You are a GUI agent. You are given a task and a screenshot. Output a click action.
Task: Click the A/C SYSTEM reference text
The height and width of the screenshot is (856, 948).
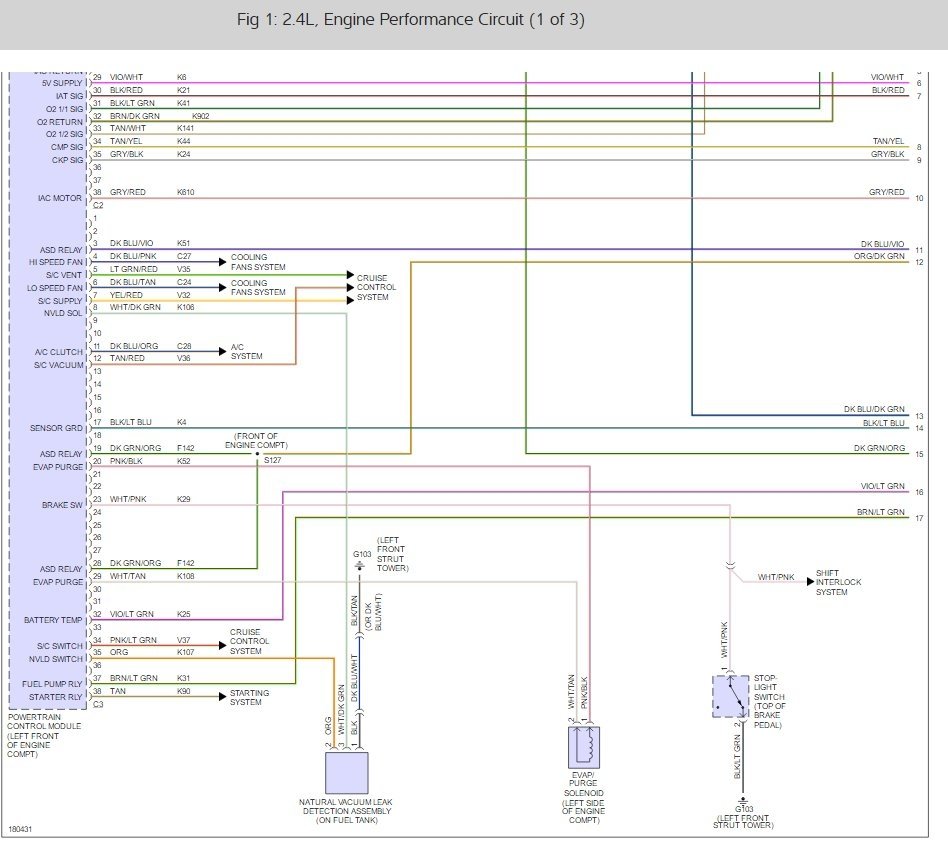pos(247,351)
